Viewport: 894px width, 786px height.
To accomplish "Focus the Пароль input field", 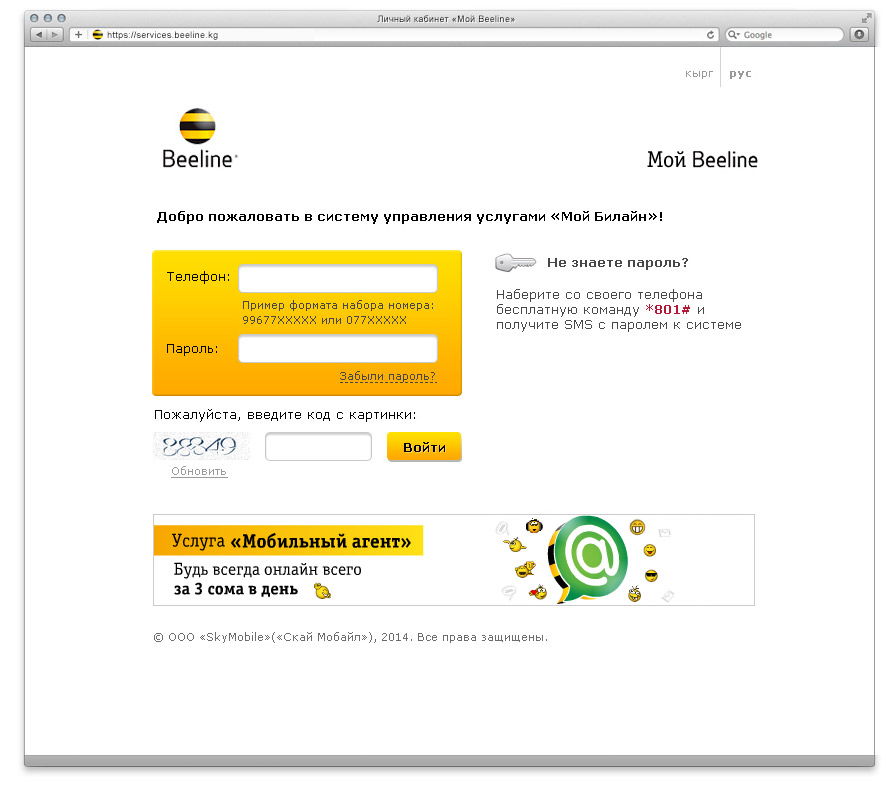I will point(338,348).
